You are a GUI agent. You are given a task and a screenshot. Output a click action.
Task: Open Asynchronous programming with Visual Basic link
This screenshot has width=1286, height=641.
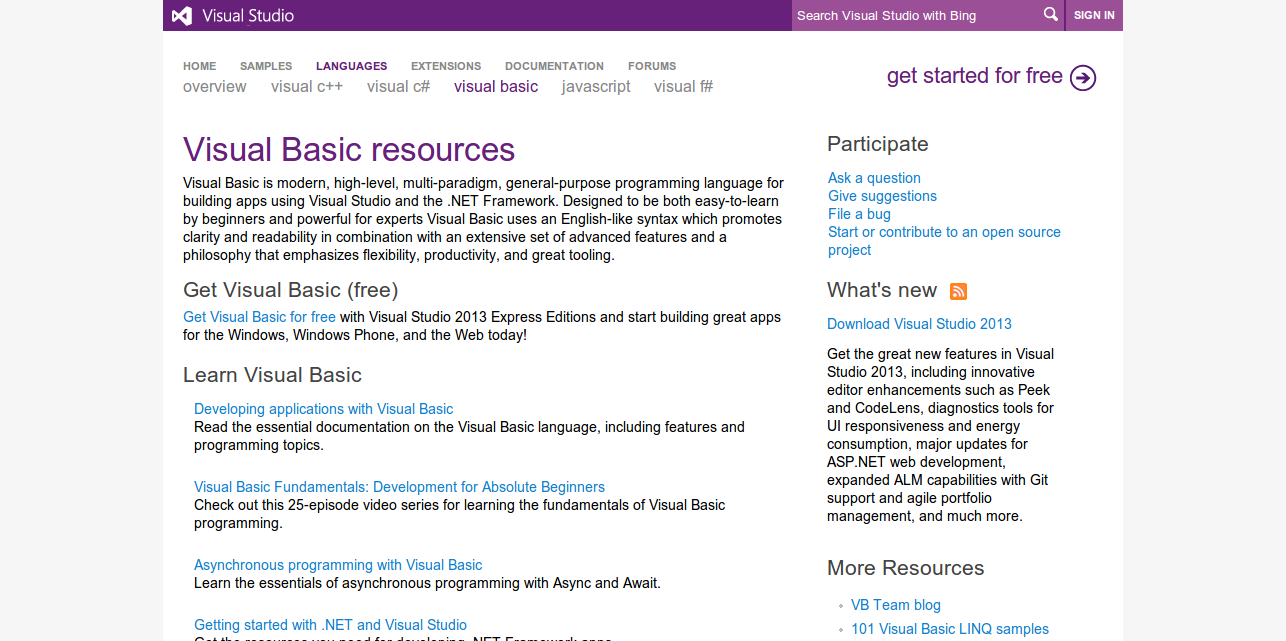pyautogui.click(x=338, y=565)
